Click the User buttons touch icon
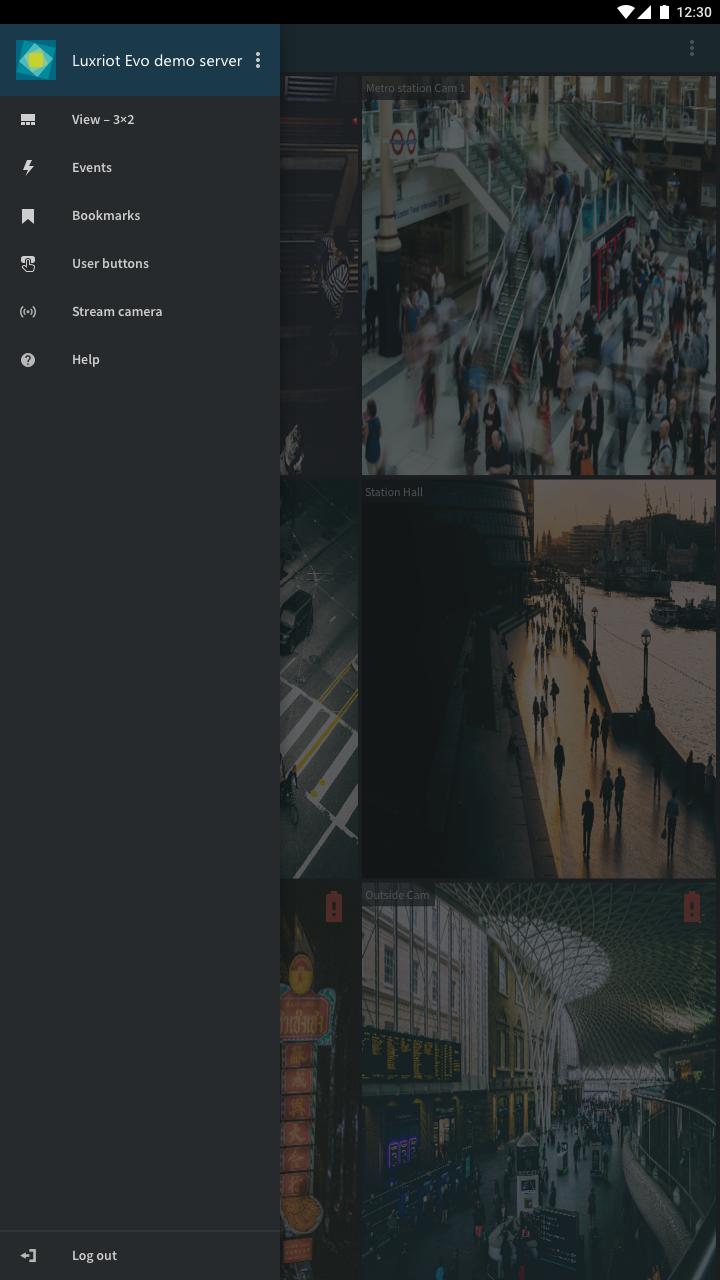720x1280 pixels. click(x=28, y=264)
